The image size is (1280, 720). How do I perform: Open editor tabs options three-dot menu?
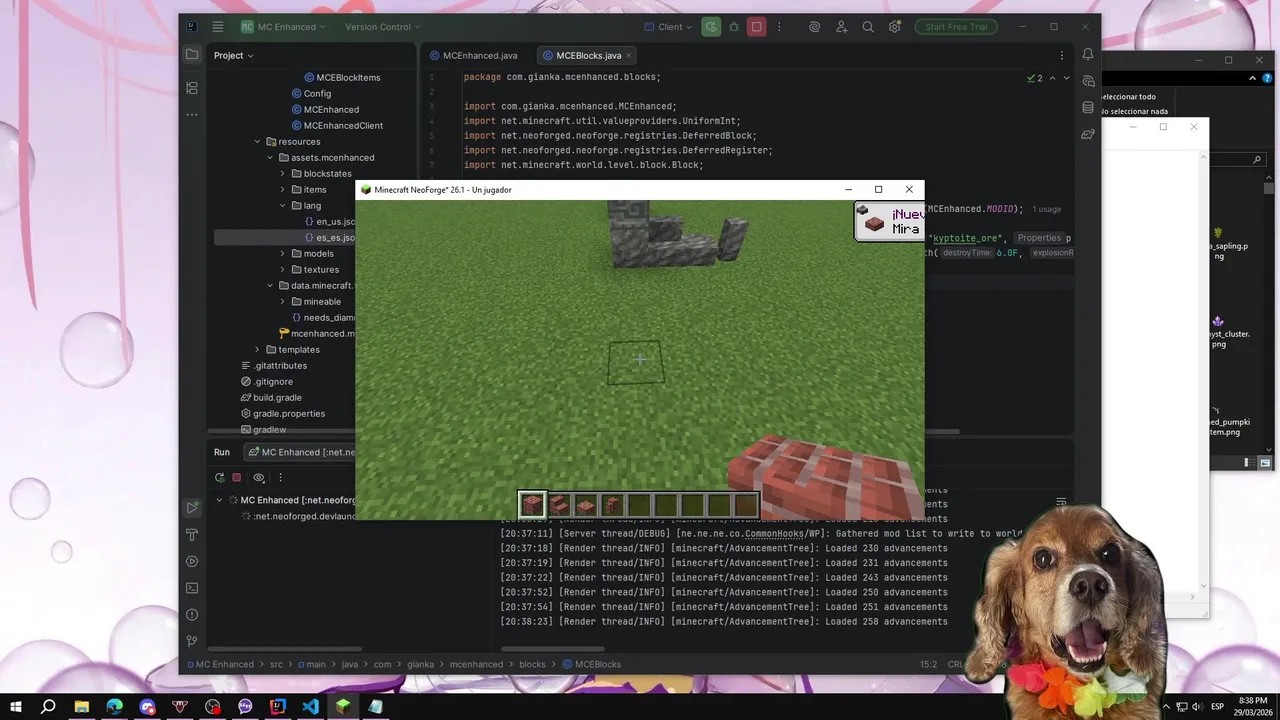1062,55
